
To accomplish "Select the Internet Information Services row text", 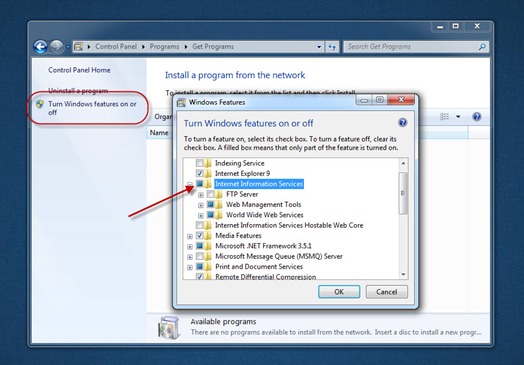I will coord(259,184).
